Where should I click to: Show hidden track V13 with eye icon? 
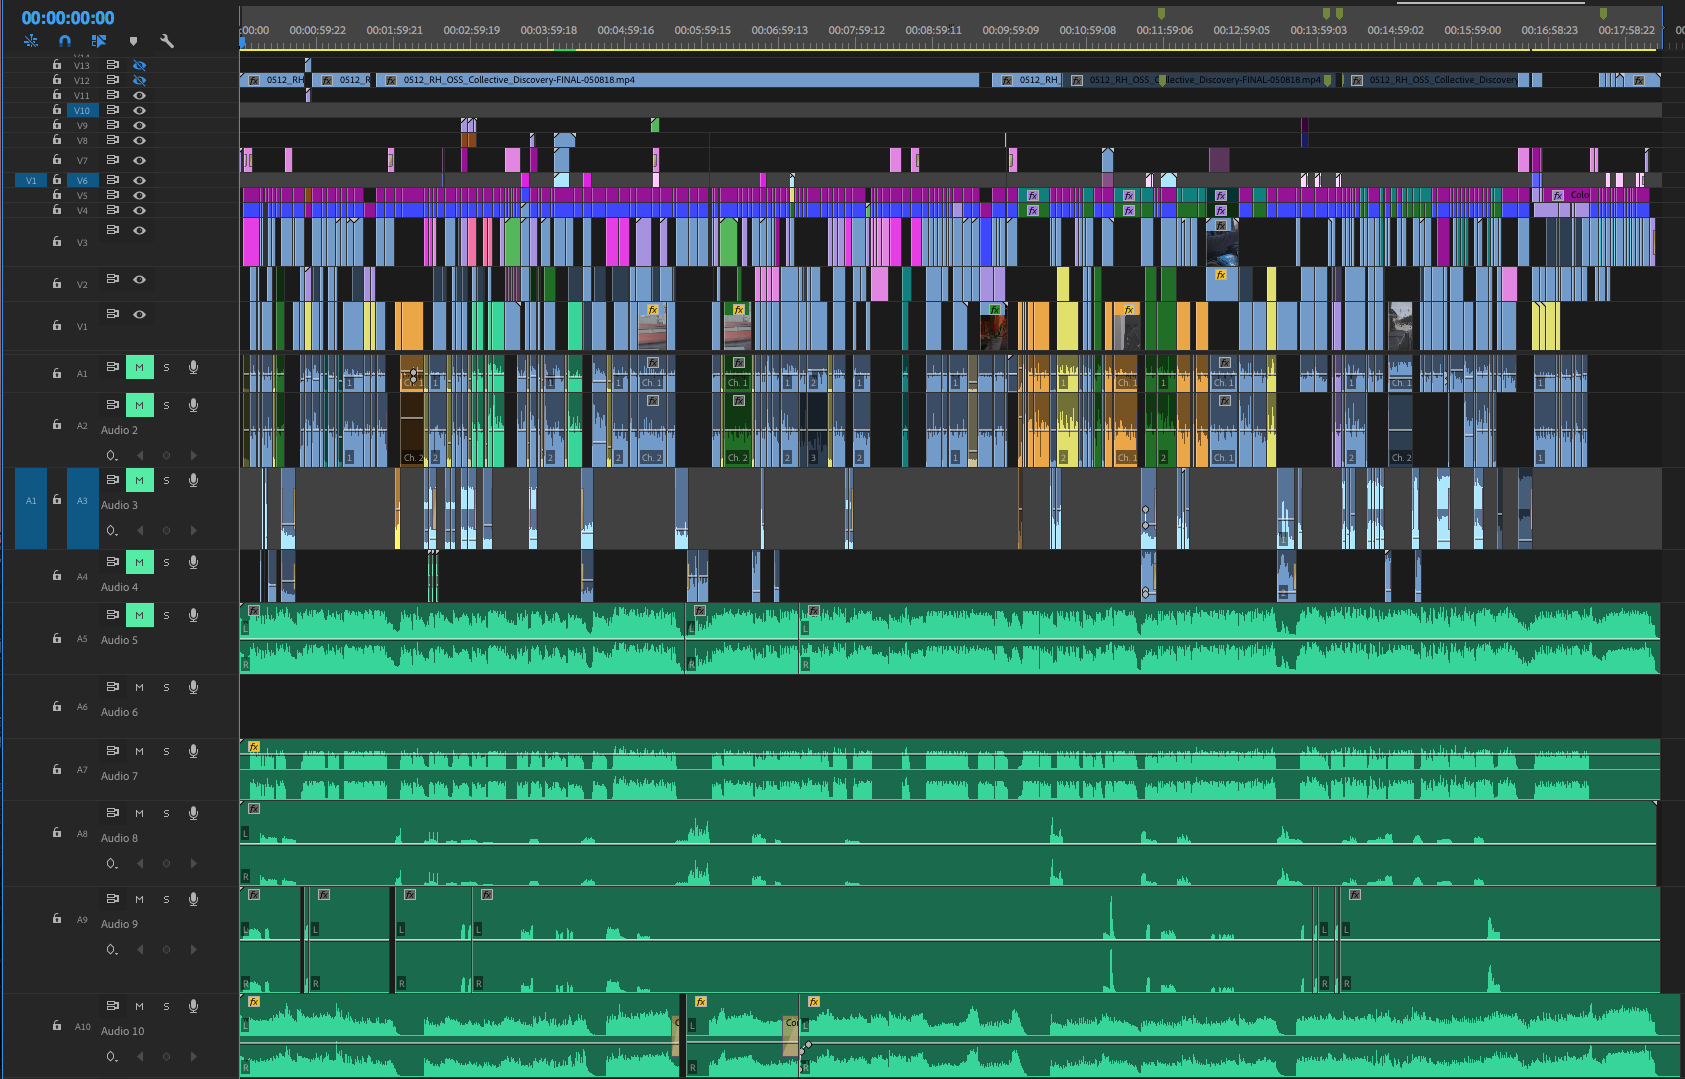click(140, 65)
